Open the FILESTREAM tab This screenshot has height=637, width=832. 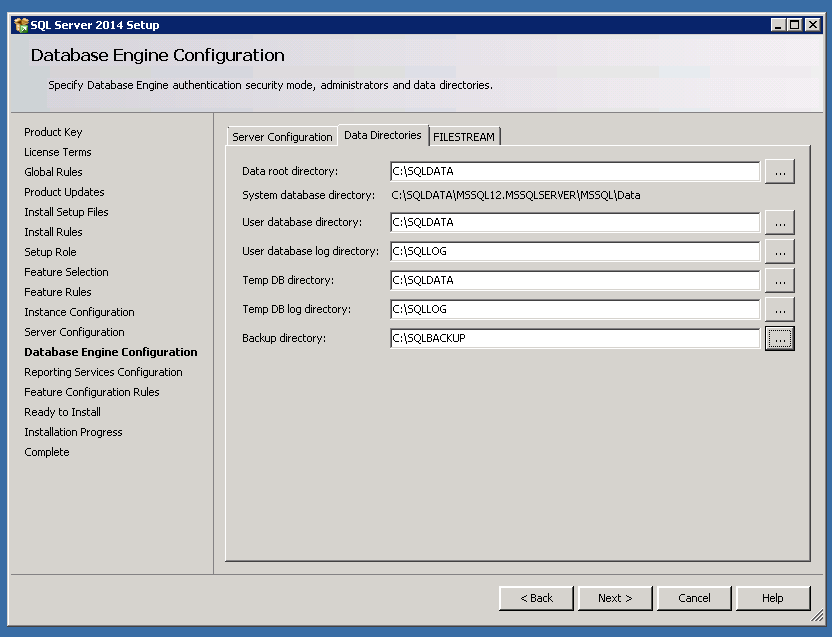(x=464, y=137)
